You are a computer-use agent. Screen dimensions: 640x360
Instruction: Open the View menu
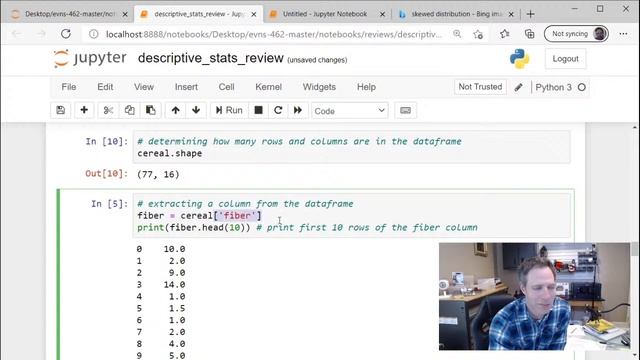coord(144,87)
